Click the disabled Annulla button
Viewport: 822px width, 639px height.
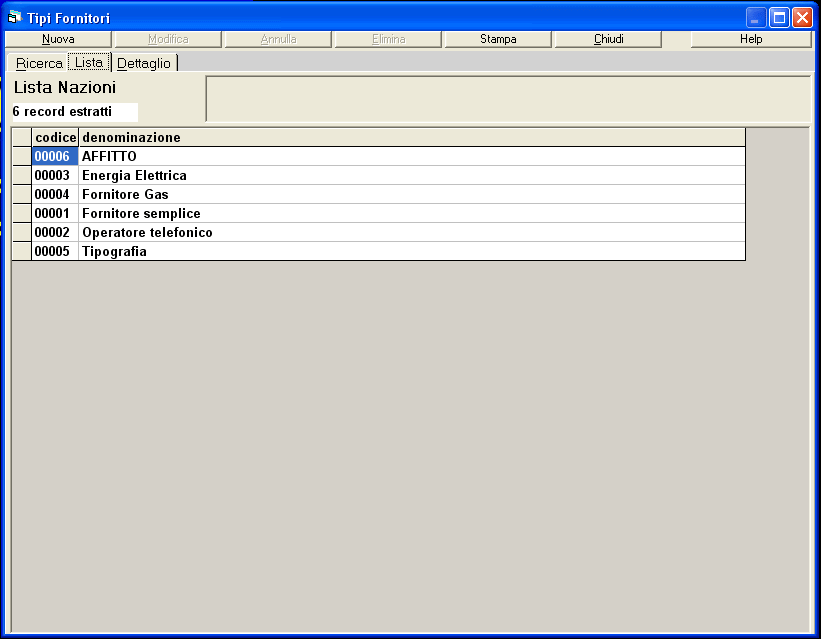click(278, 39)
